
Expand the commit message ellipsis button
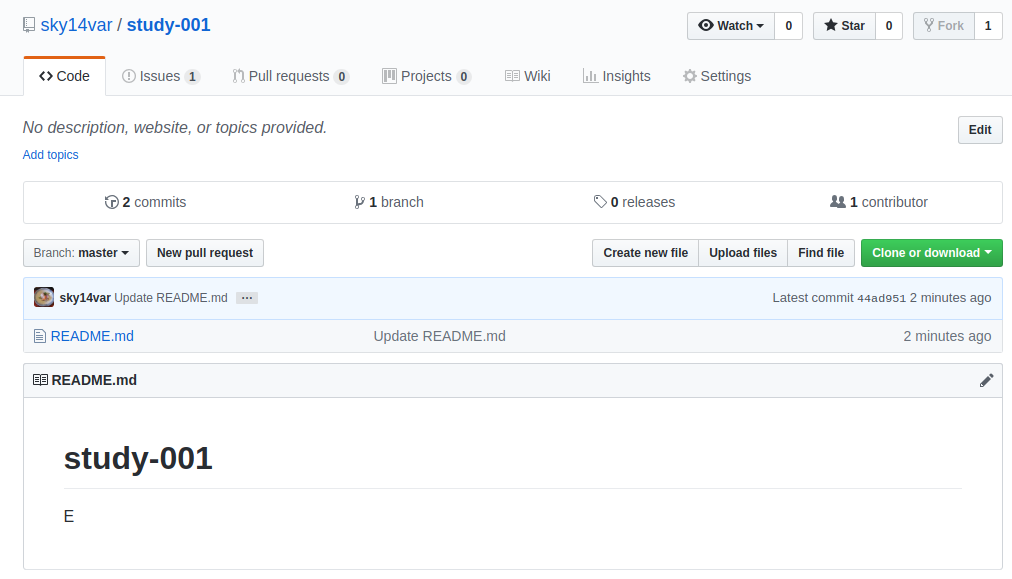pos(247,298)
